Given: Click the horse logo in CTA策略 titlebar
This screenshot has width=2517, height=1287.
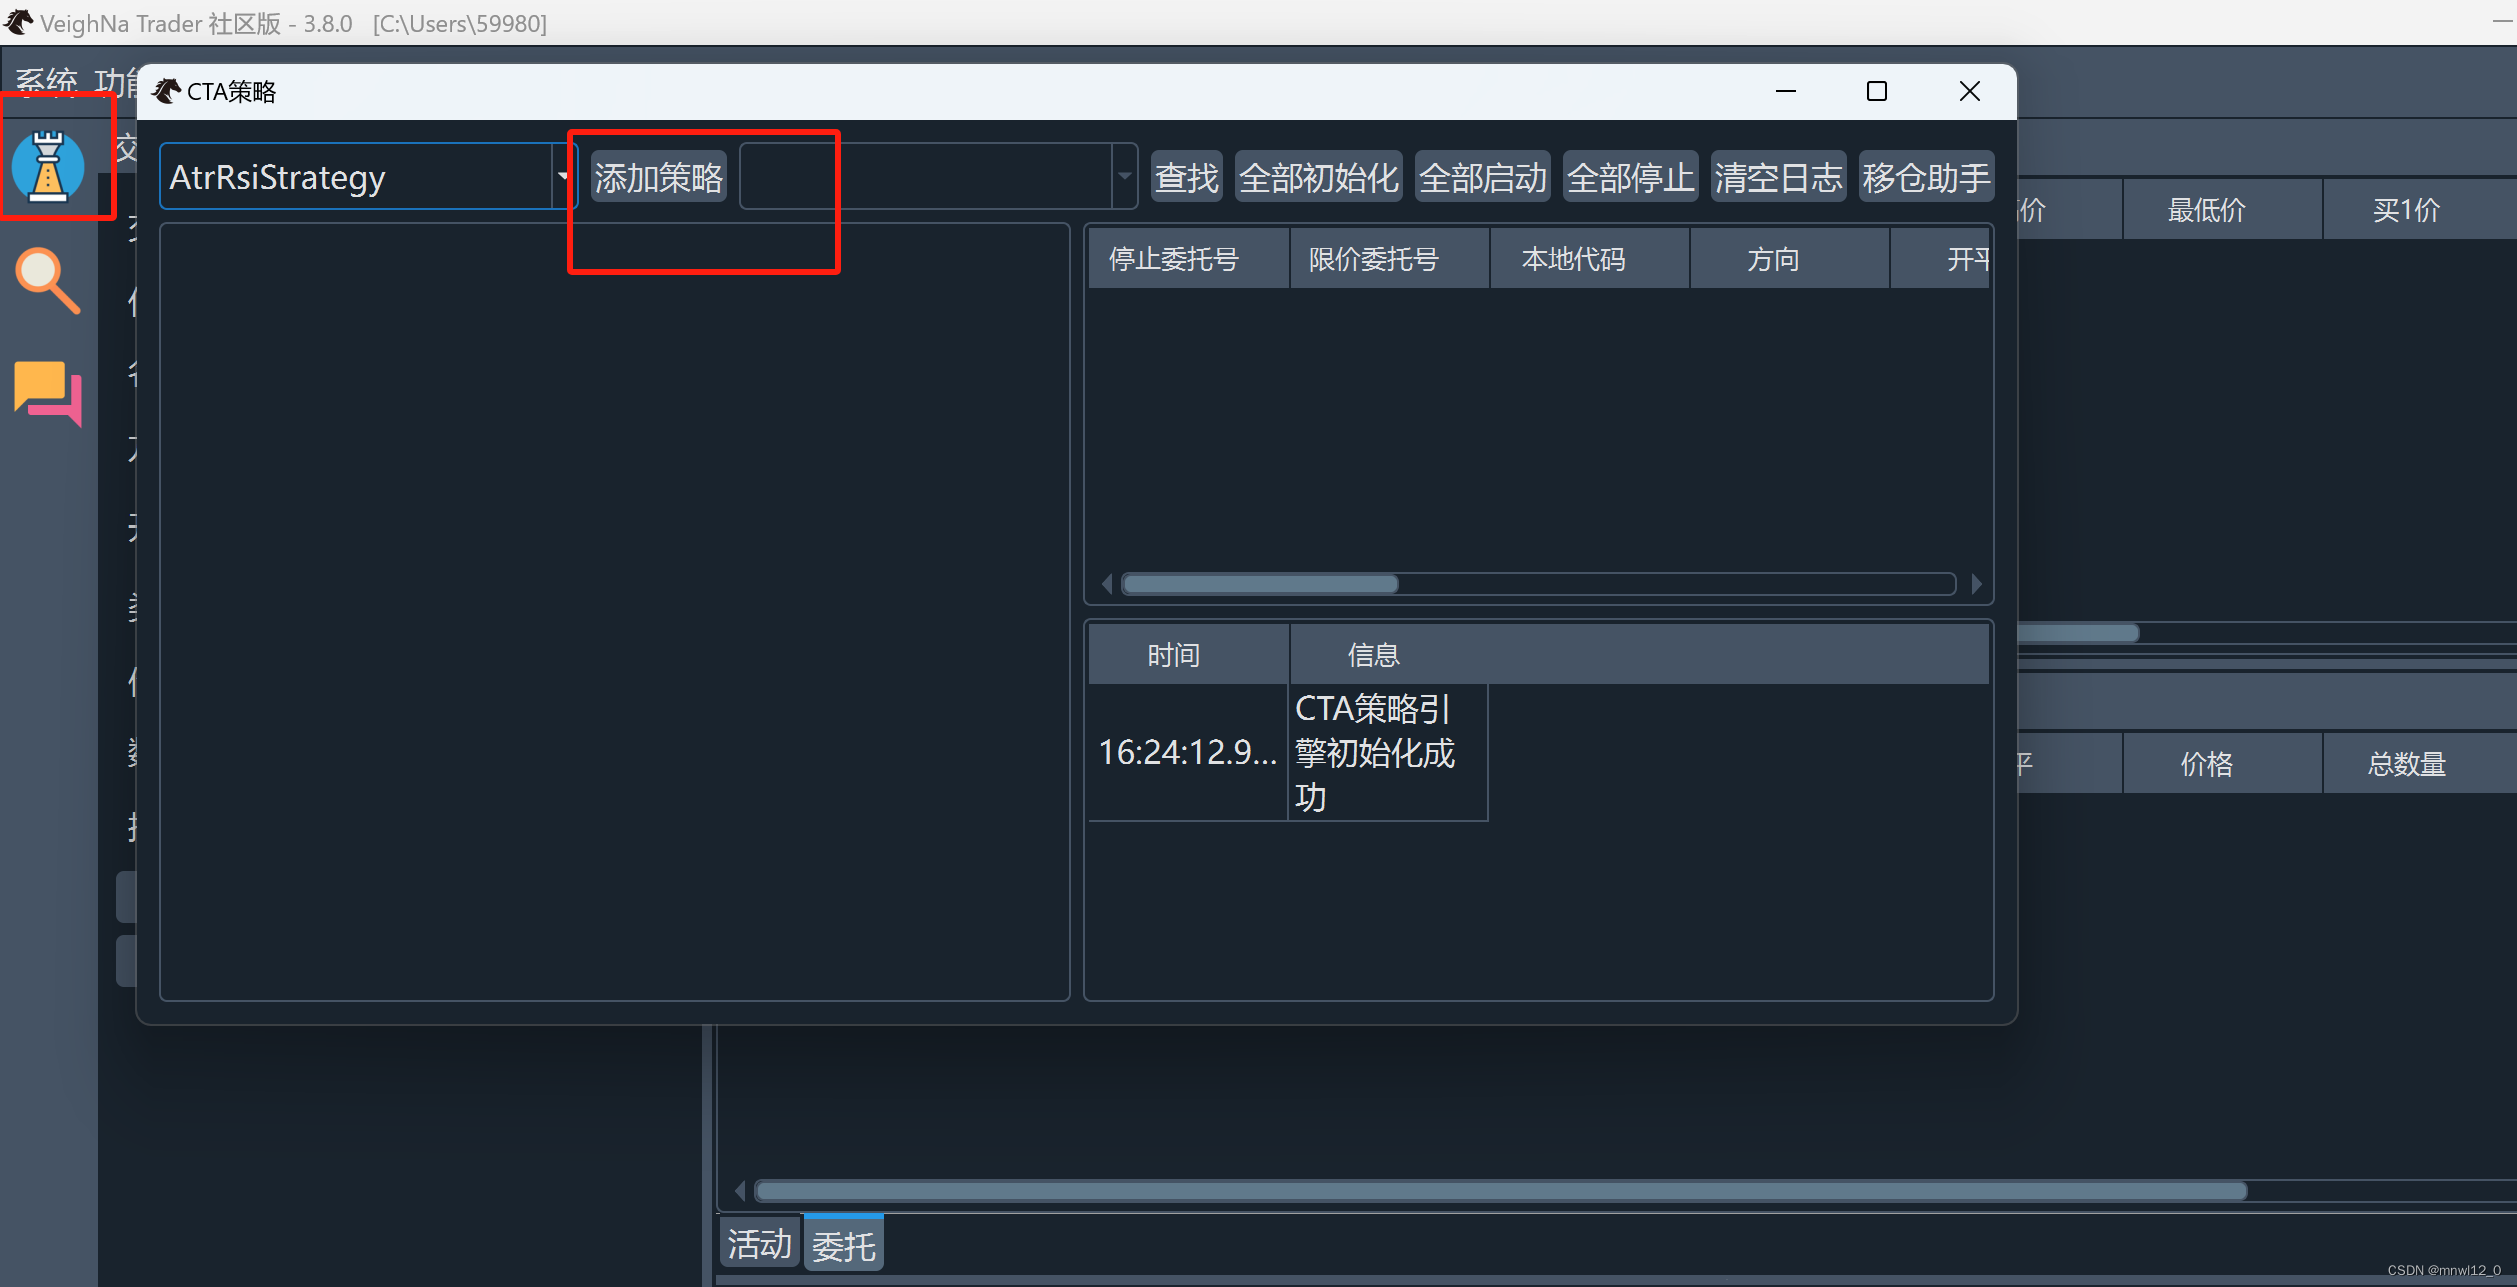Looking at the screenshot, I should click(x=166, y=92).
